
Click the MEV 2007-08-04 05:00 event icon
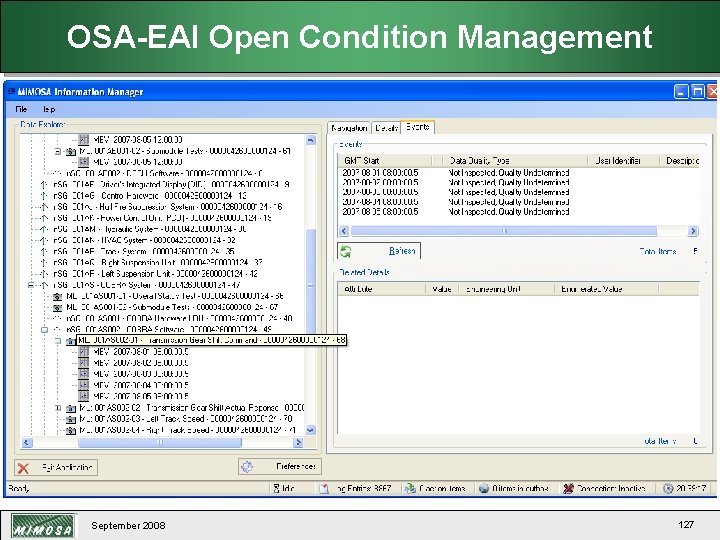84,385
